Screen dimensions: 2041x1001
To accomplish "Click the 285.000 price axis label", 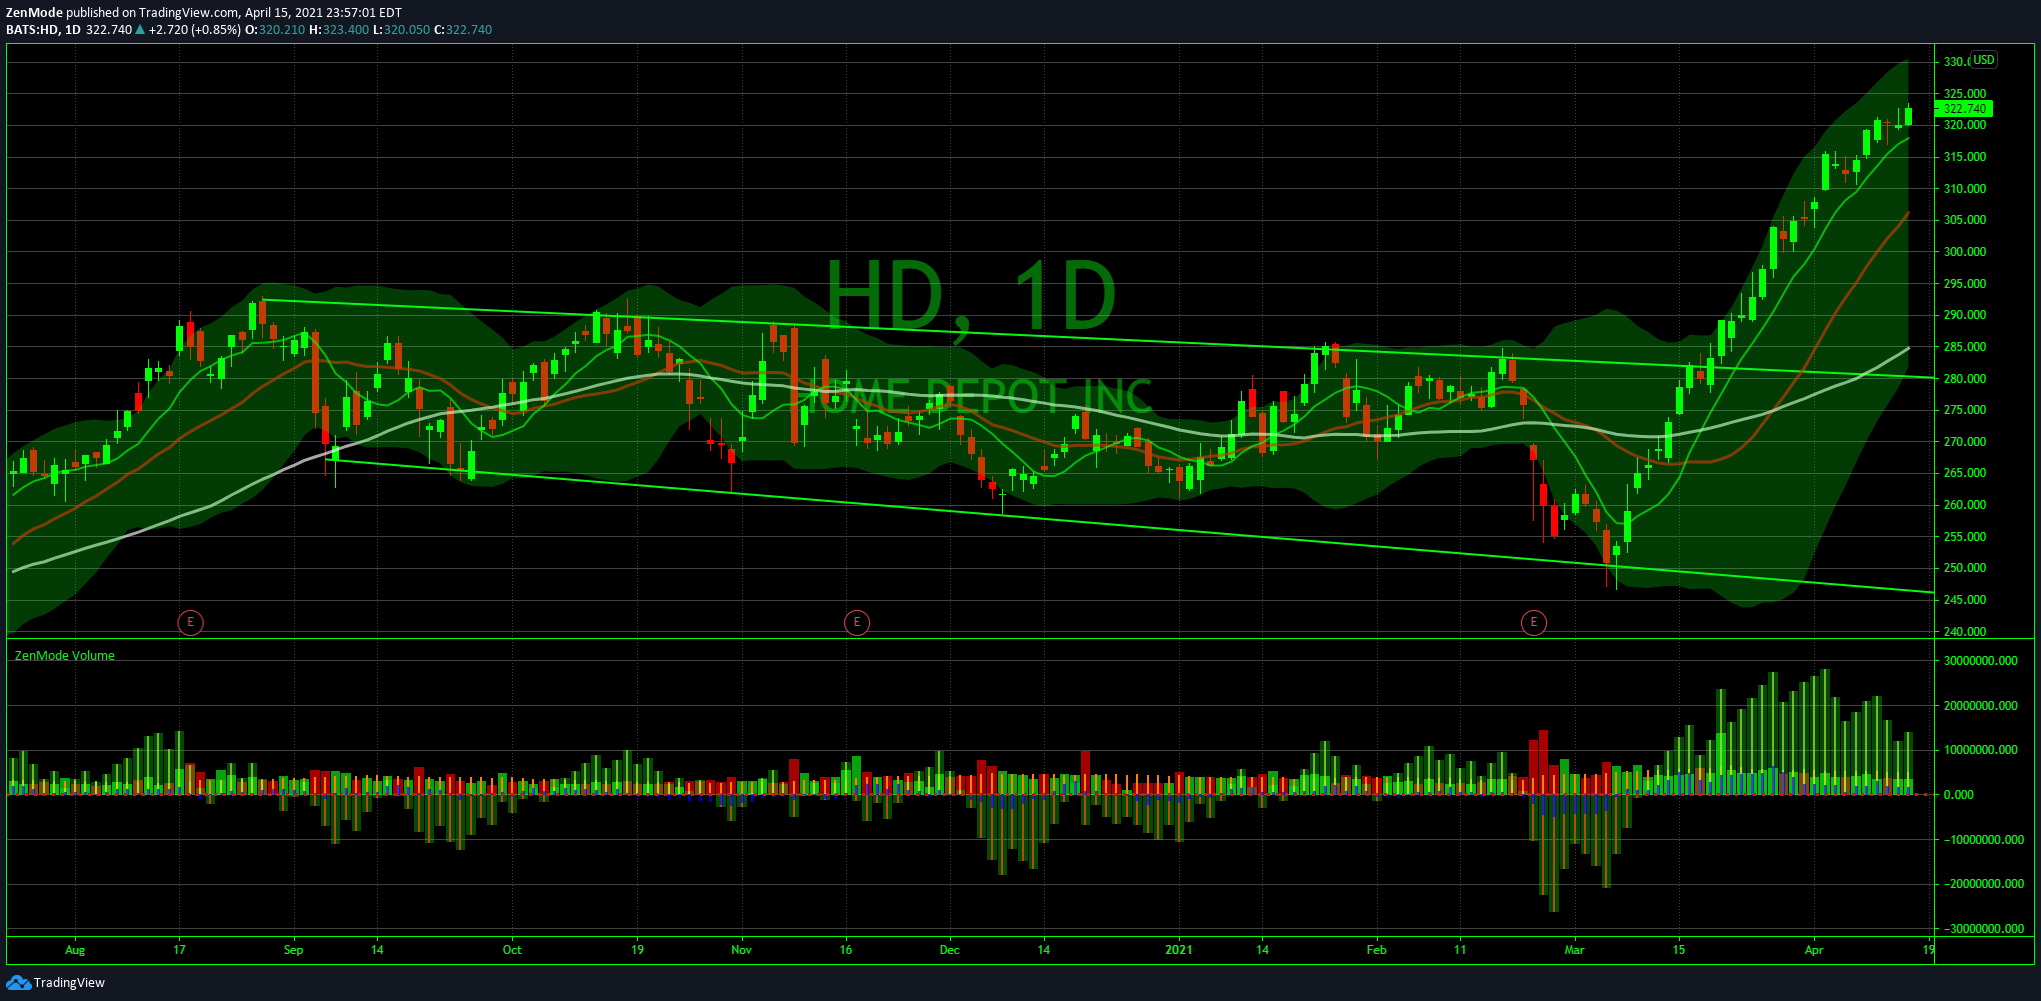I will [x=1965, y=347].
